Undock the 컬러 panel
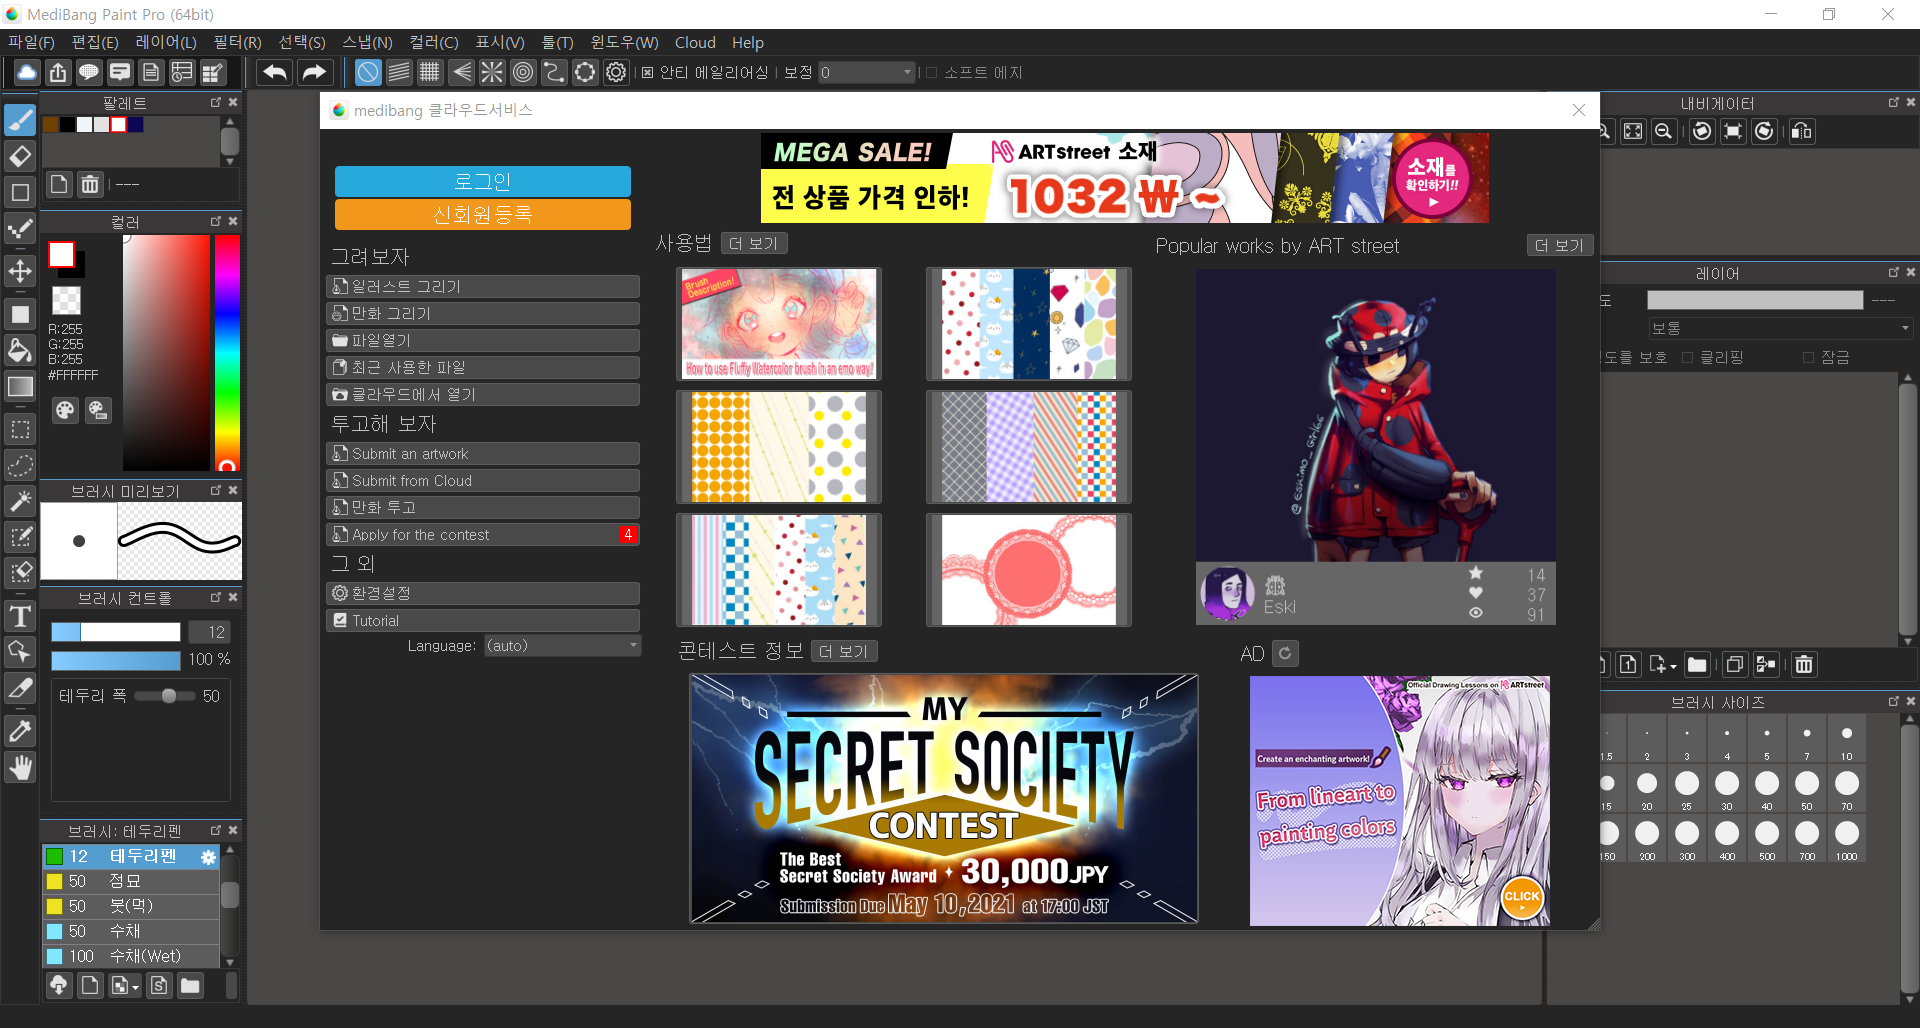Screen dimensions: 1920x1028 tap(215, 221)
